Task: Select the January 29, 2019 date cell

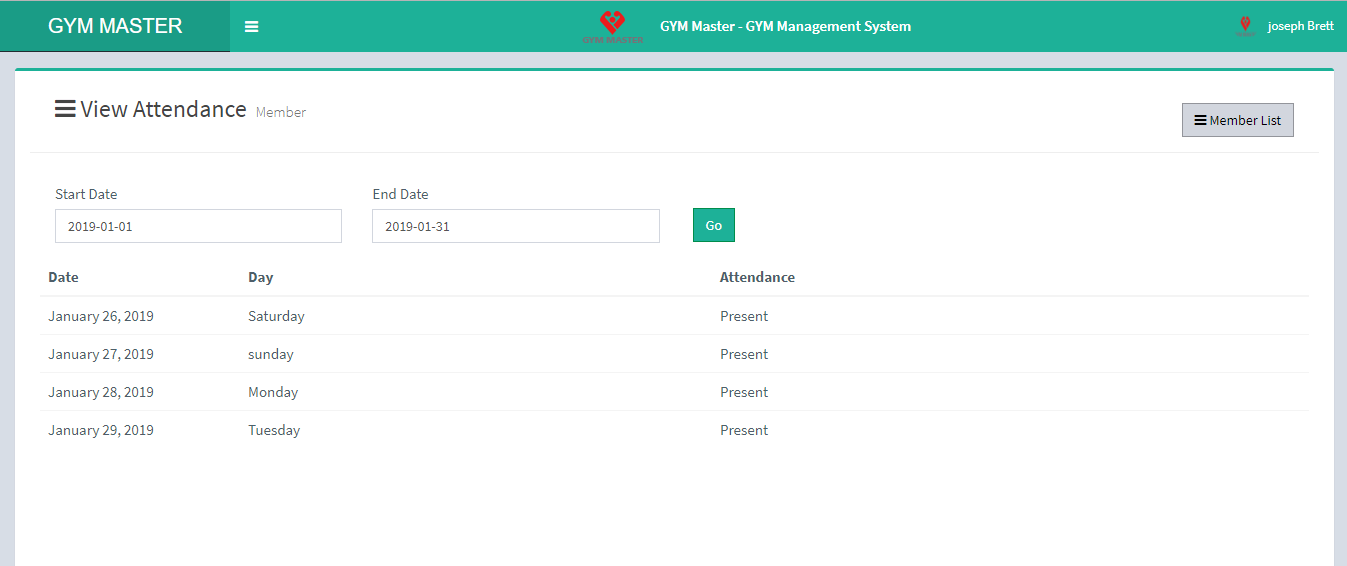Action: pyautogui.click(x=101, y=430)
